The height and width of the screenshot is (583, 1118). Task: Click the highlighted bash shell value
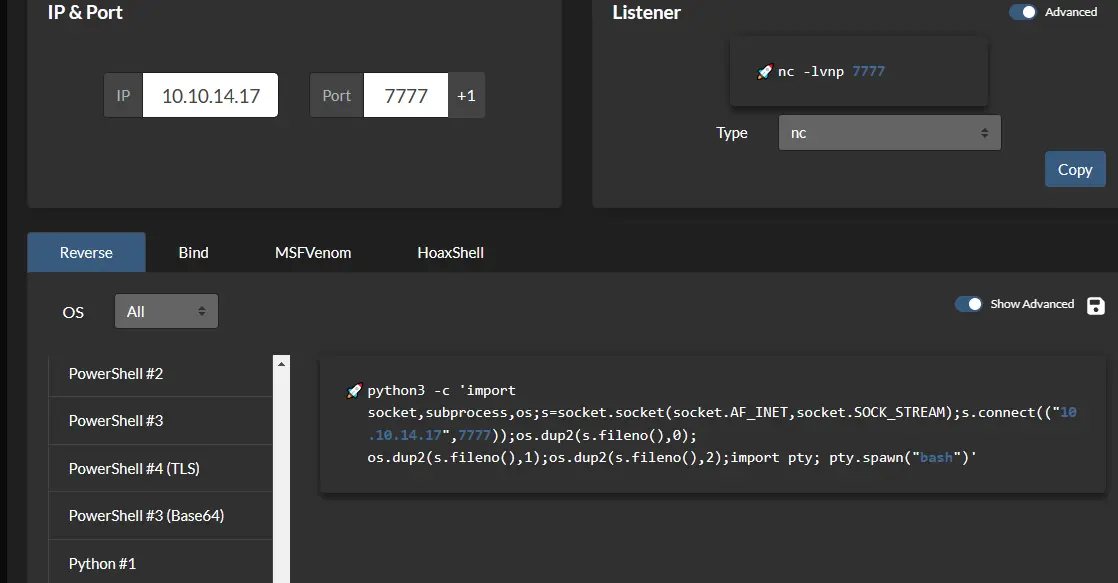coord(936,458)
